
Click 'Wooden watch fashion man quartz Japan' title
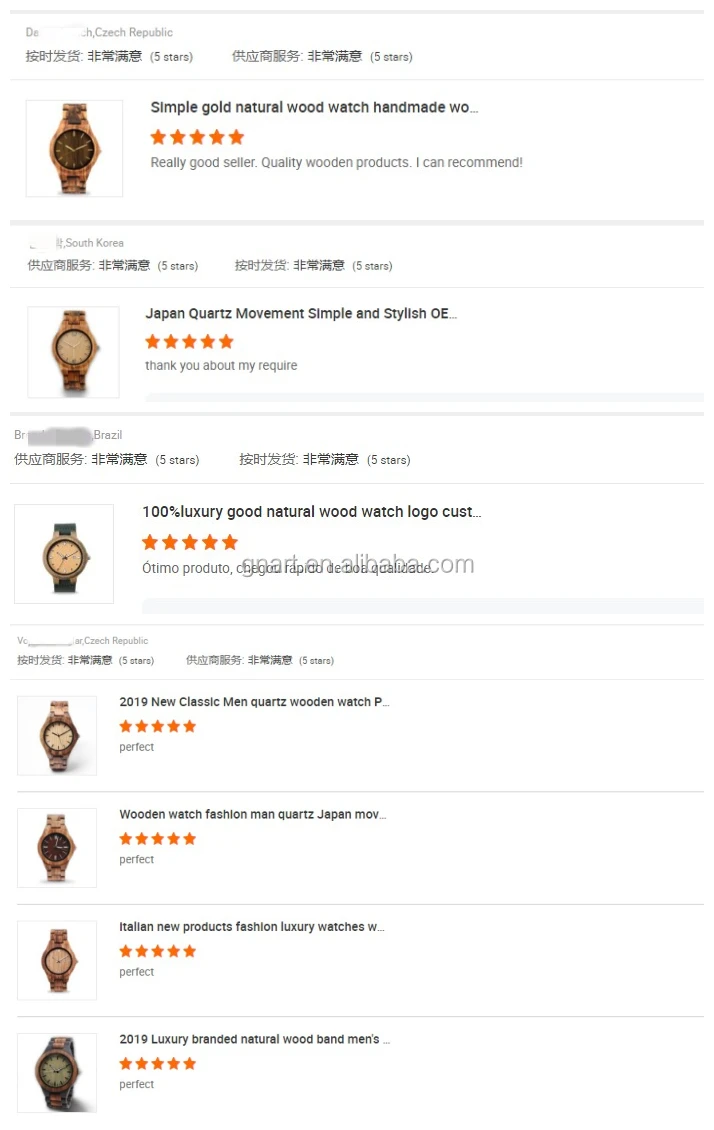[253, 814]
